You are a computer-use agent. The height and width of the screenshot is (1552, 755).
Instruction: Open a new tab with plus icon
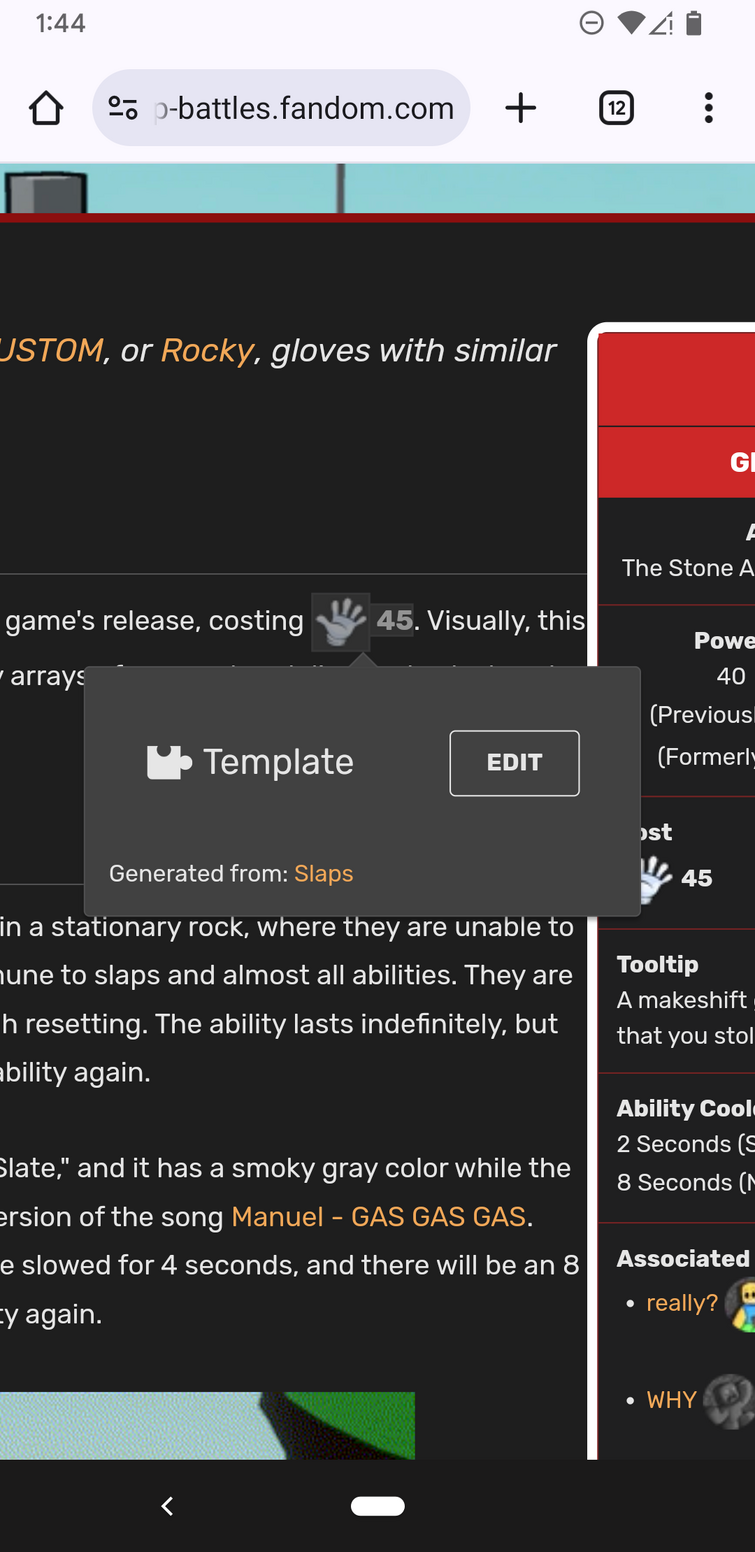[520, 108]
